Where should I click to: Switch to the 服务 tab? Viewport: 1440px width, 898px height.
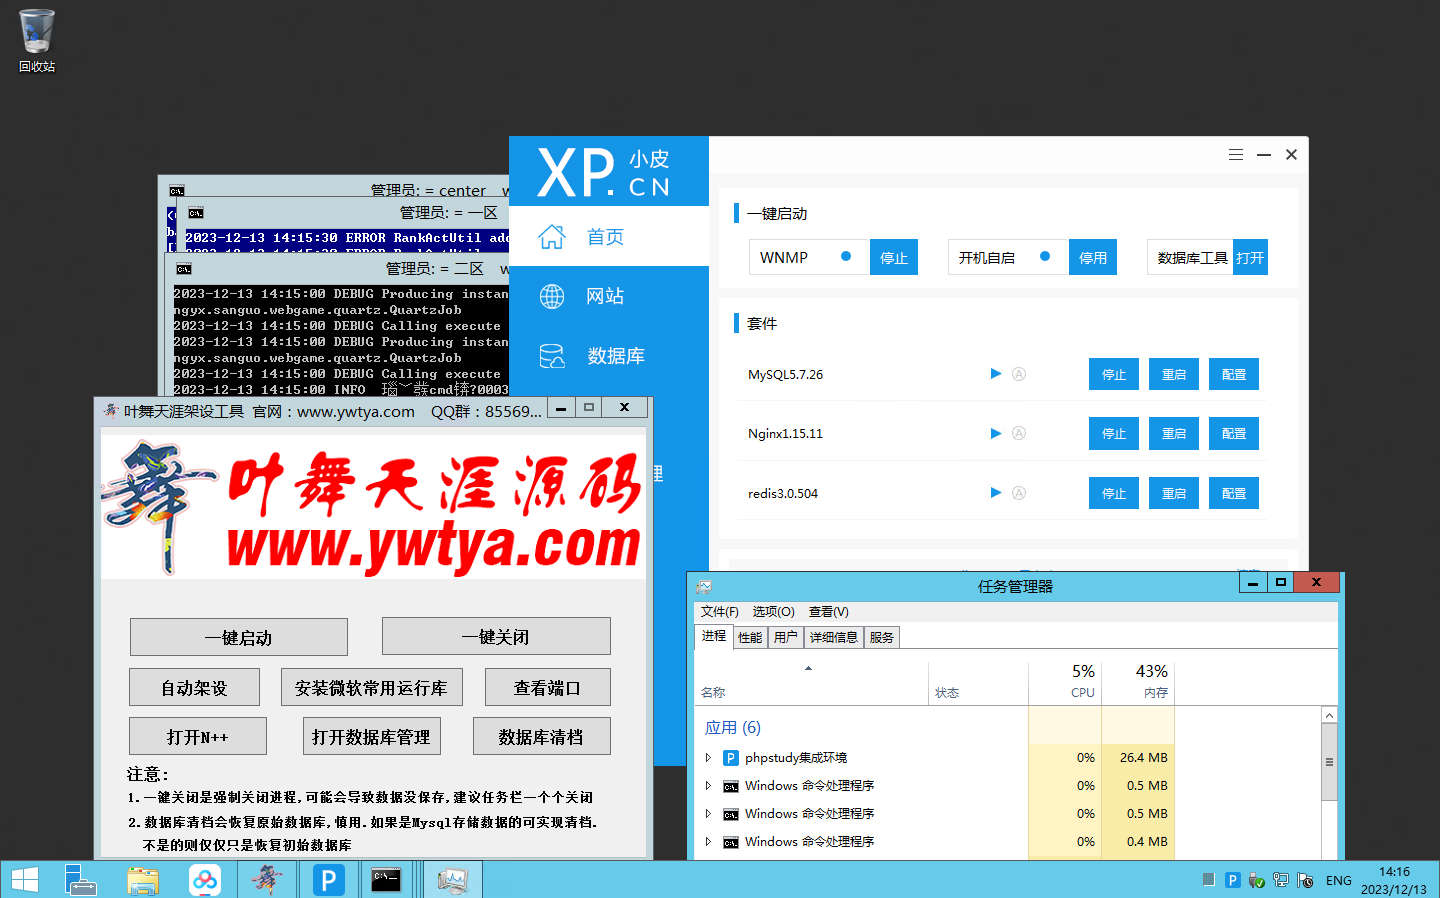[x=882, y=637]
